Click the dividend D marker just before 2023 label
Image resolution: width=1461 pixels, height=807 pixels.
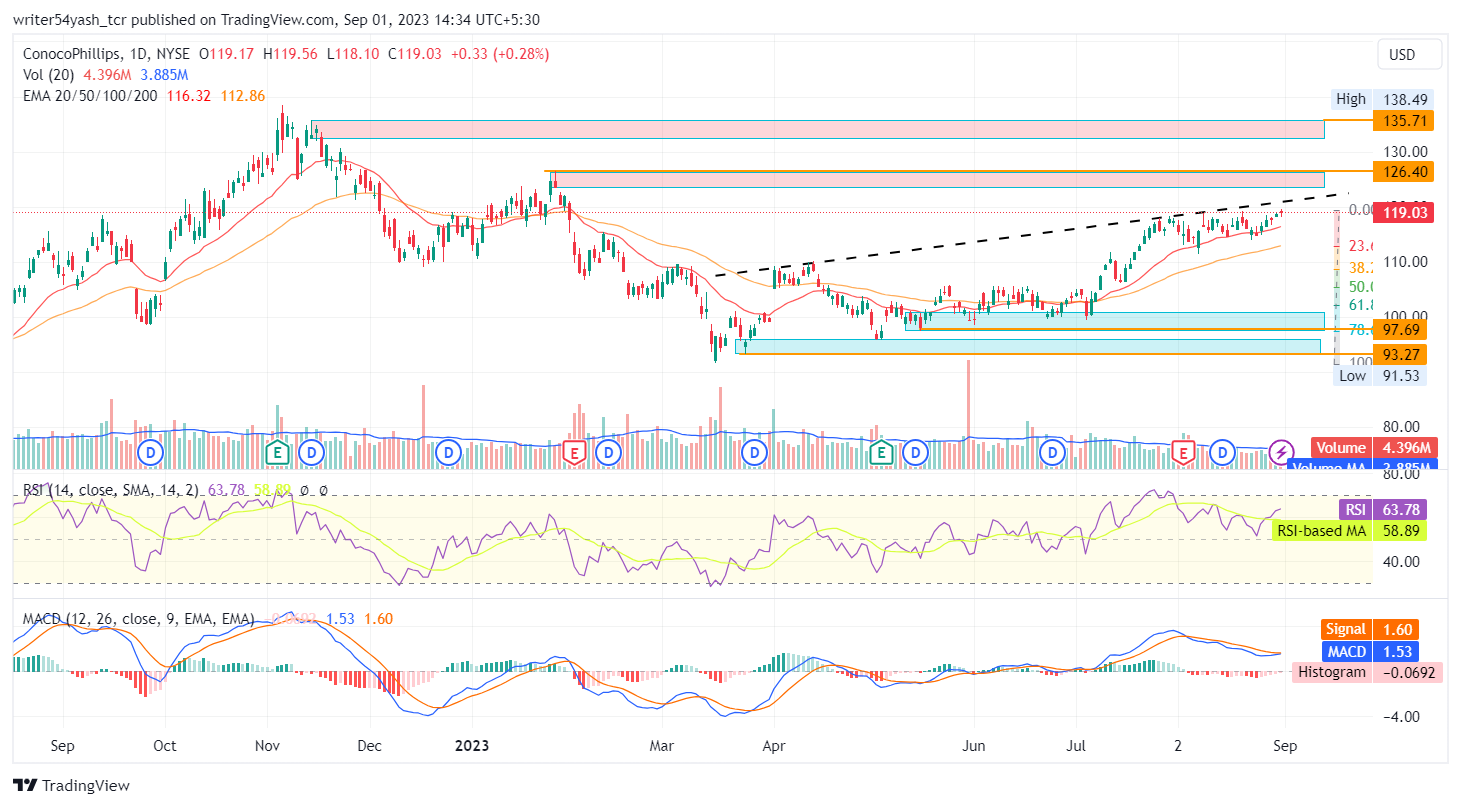click(x=449, y=453)
